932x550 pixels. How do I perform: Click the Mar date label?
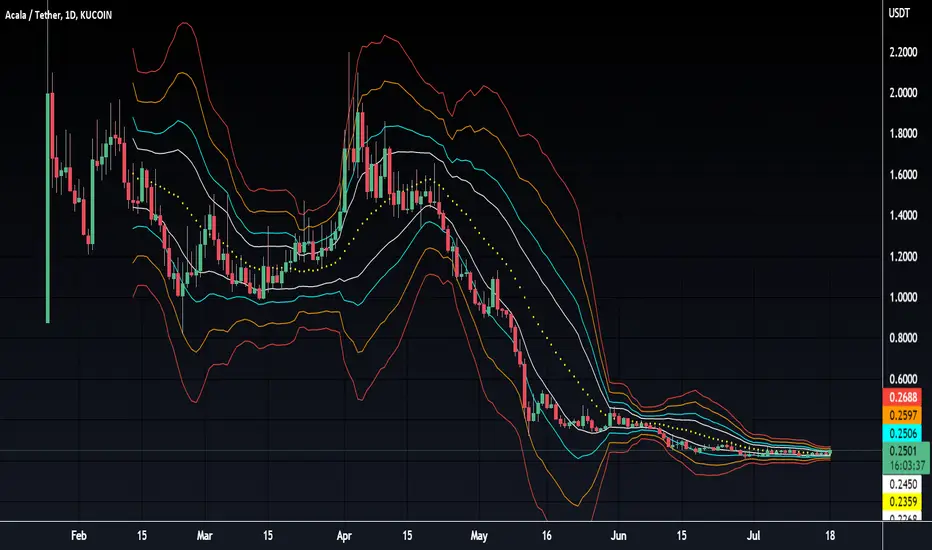click(x=204, y=536)
